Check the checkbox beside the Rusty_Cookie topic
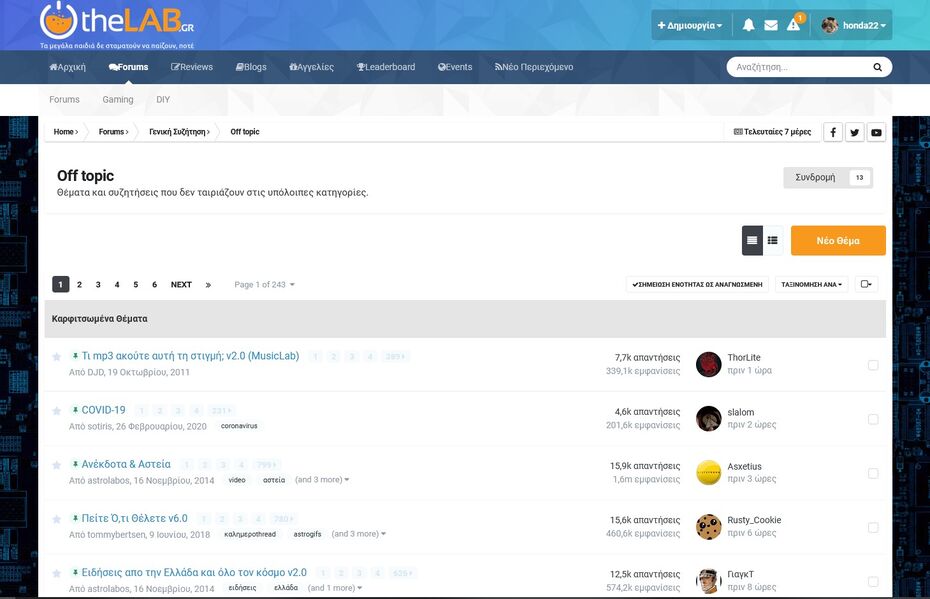This screenshot has height=599, width=930. point(873,526)
